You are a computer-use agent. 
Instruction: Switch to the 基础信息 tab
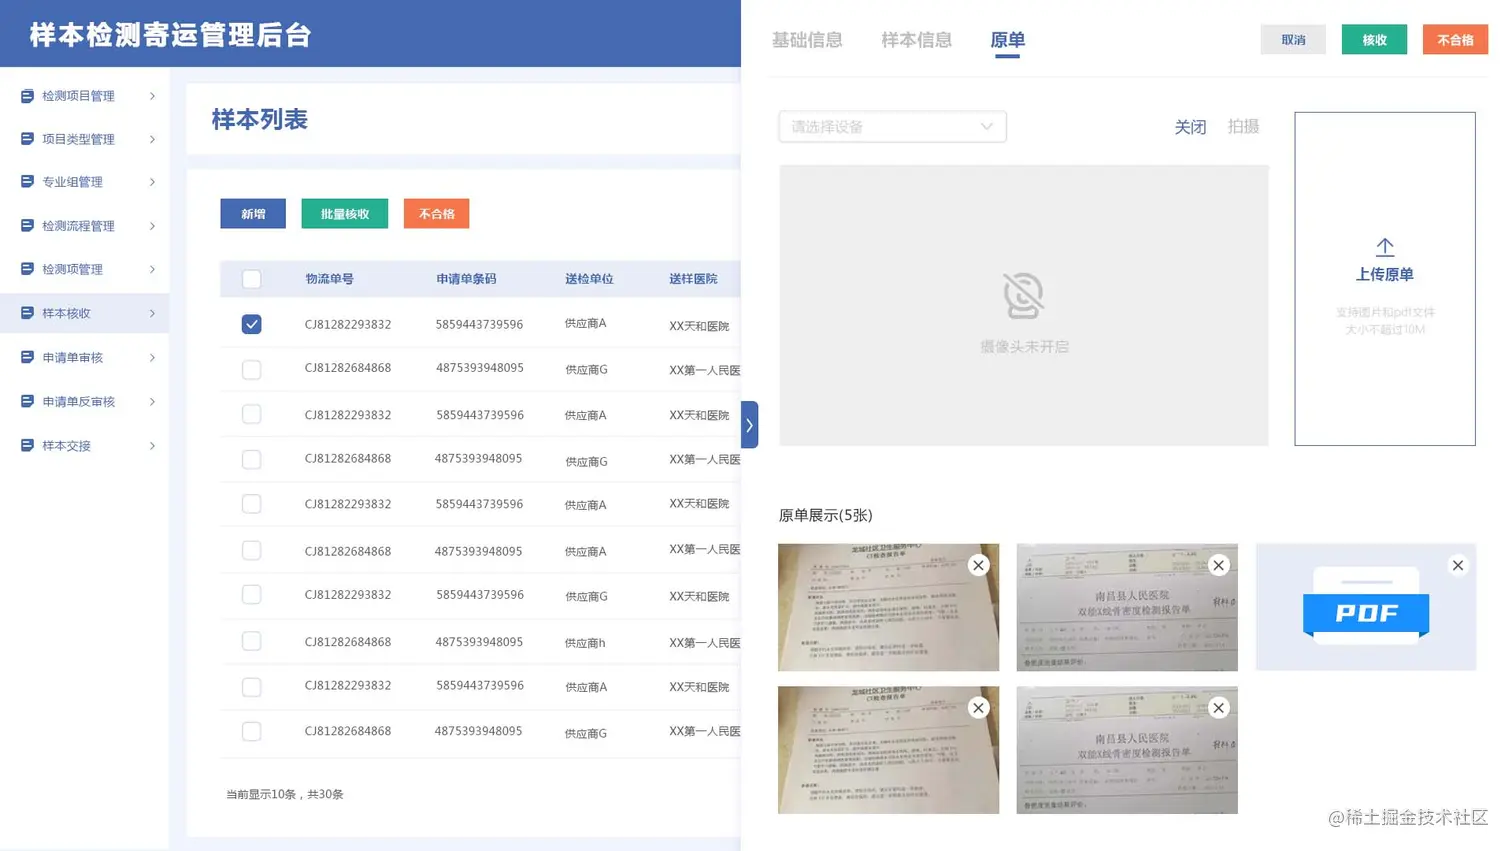(x=807, y=40)
